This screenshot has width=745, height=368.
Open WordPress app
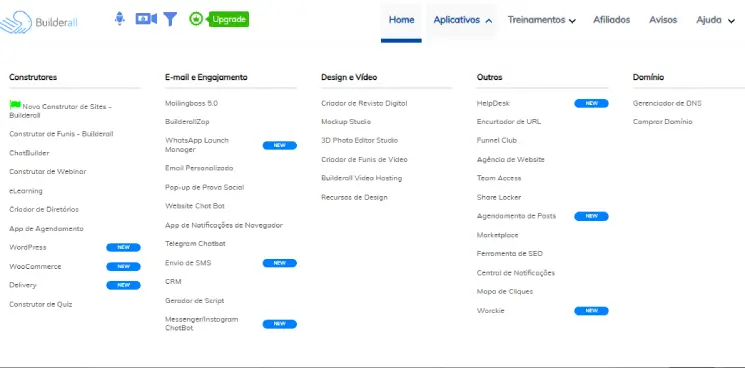click(28, 247)
